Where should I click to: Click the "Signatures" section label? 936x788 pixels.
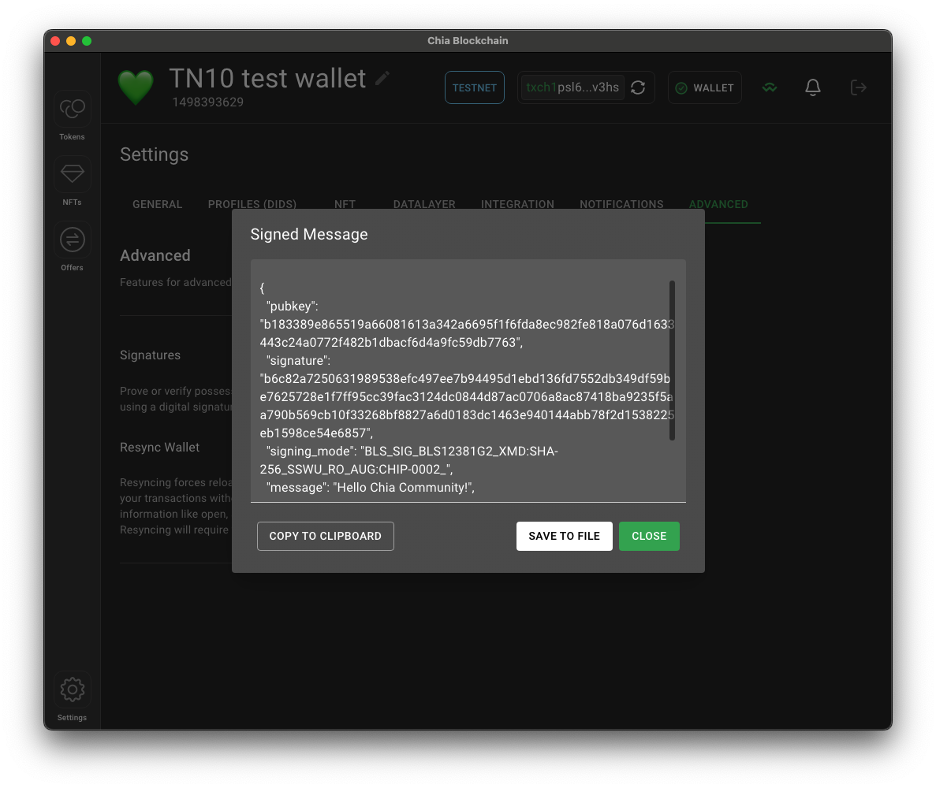150,355
